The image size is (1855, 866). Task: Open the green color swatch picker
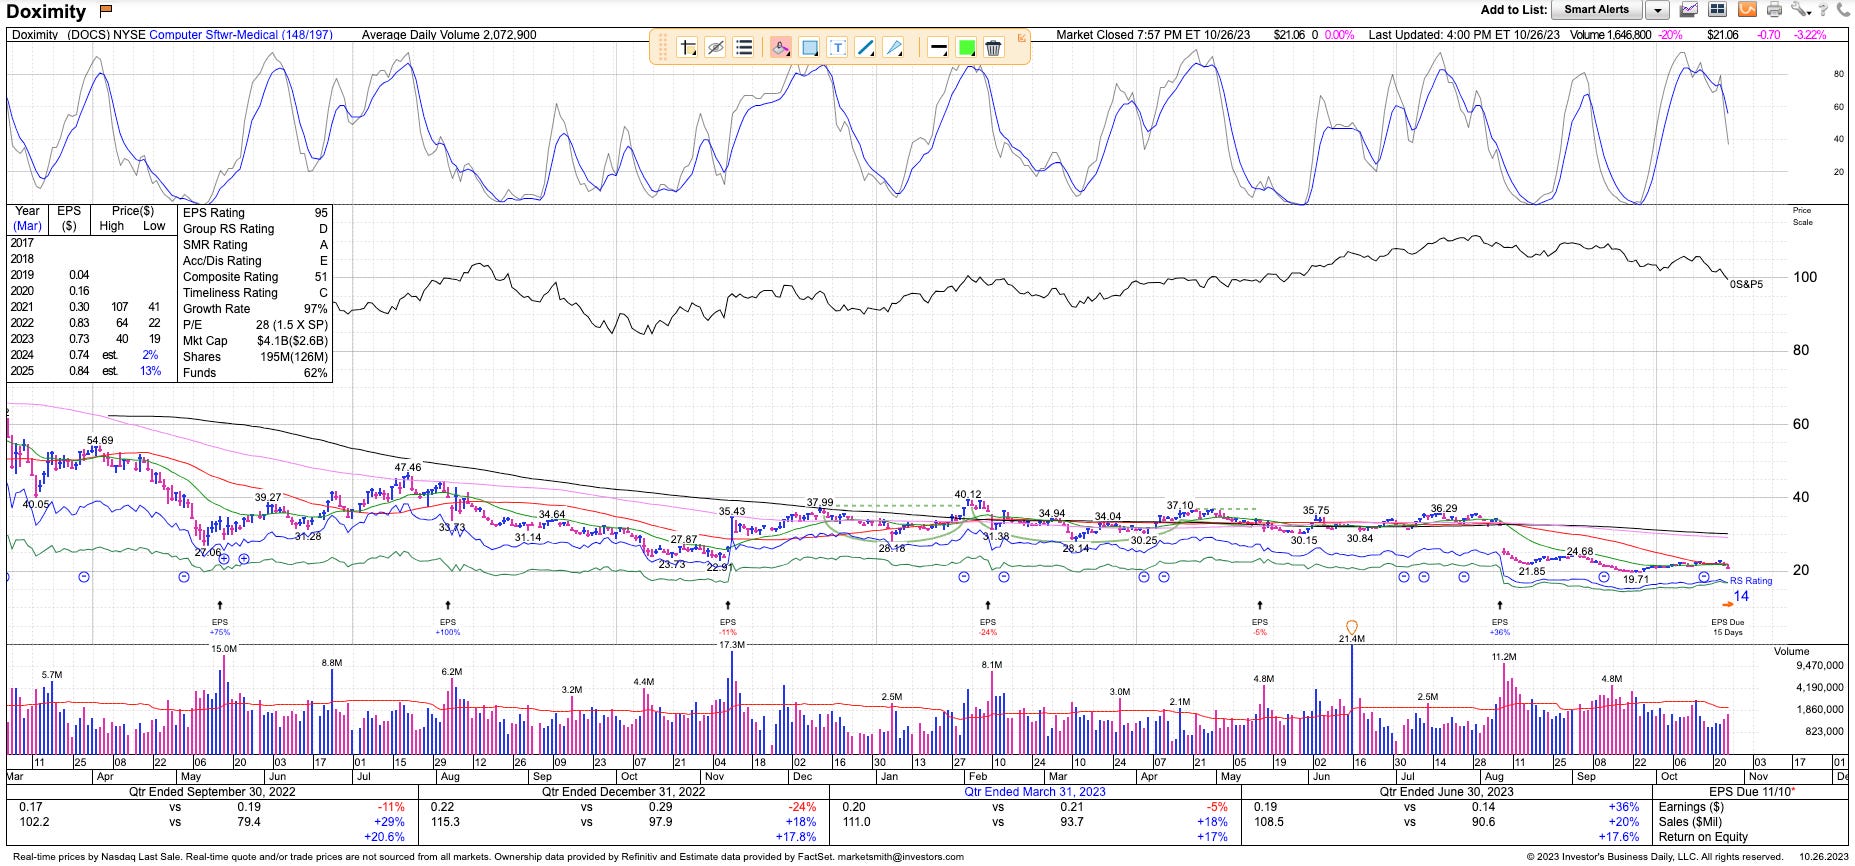(966, 47)
